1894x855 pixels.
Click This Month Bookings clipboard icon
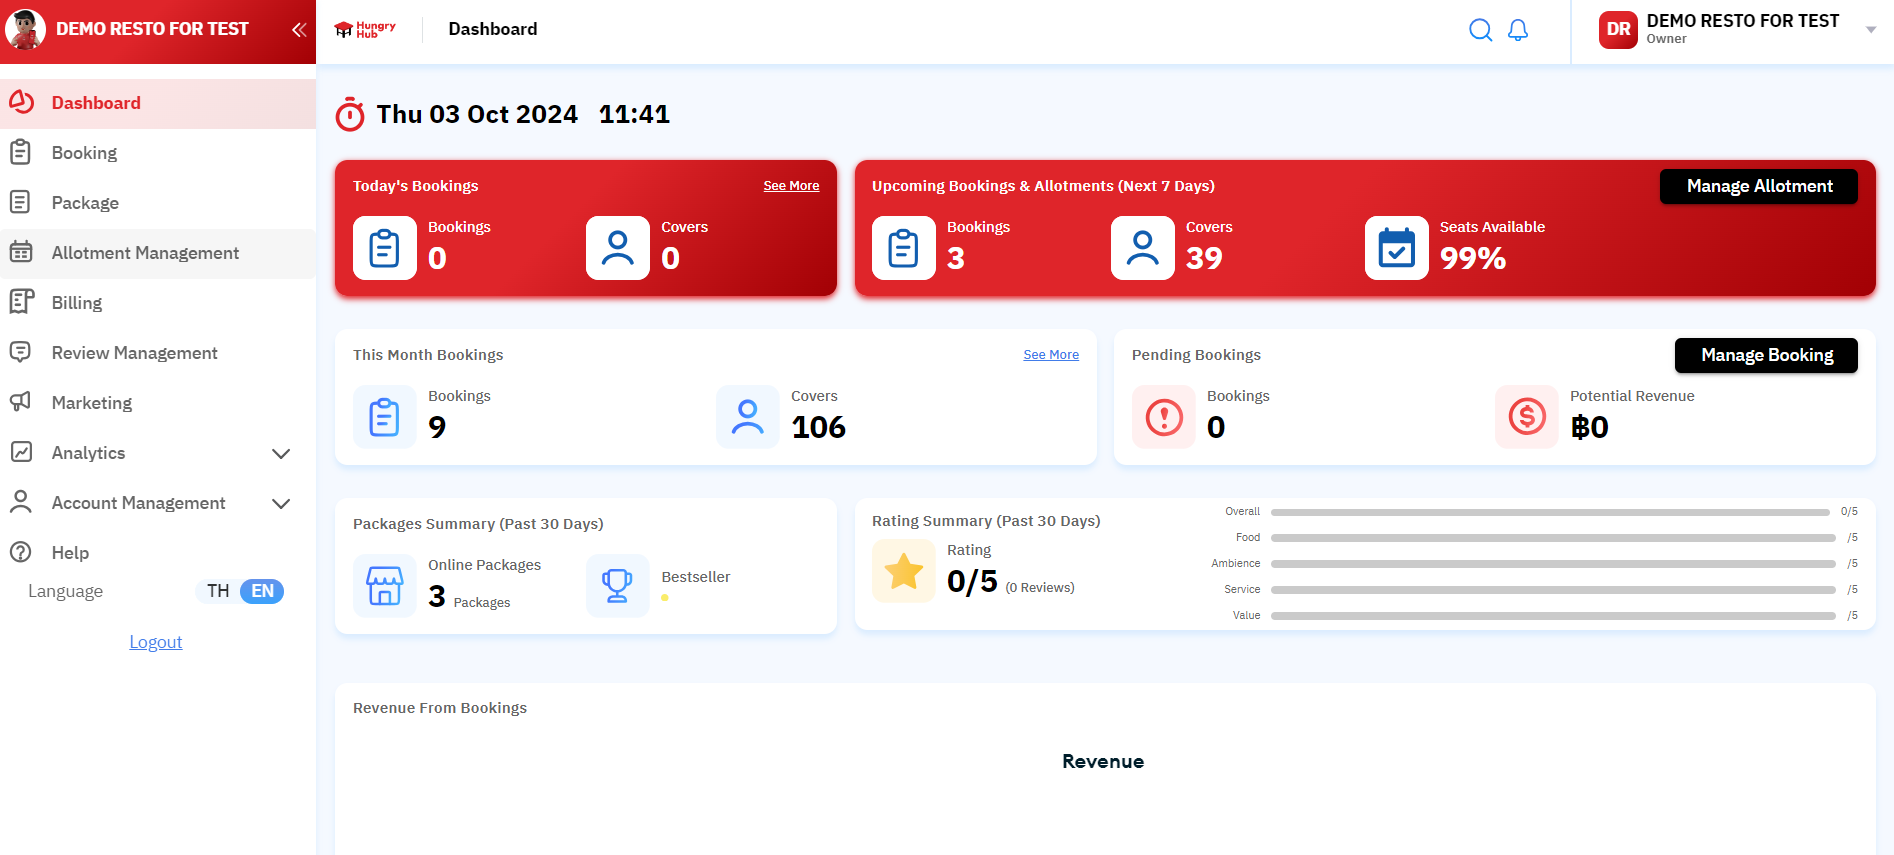click(x=385, y=417)
